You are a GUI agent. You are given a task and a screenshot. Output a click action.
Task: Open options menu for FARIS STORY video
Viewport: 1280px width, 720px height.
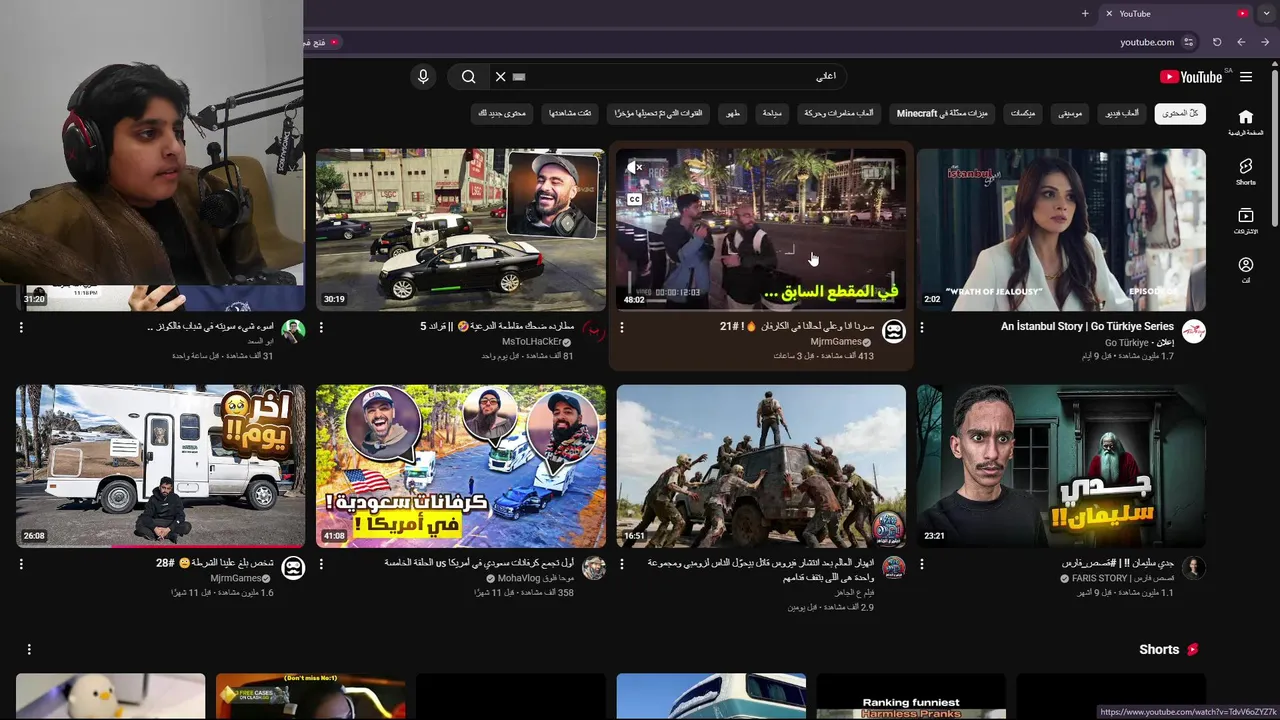pyautogui.click(x=921, y=564)
